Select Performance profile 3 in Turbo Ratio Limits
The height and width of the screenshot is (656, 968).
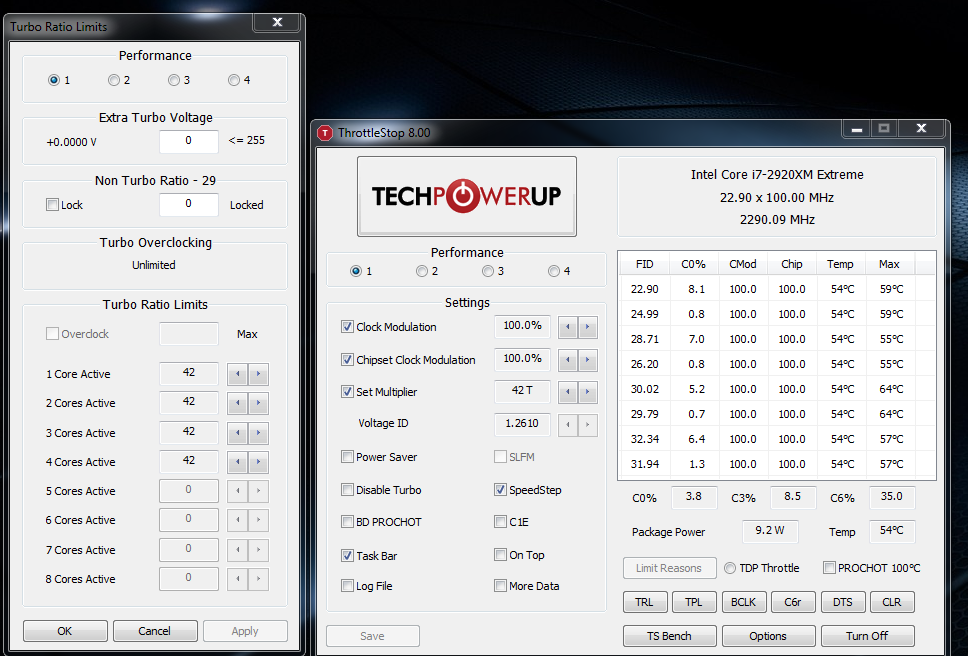coord(174,80)
